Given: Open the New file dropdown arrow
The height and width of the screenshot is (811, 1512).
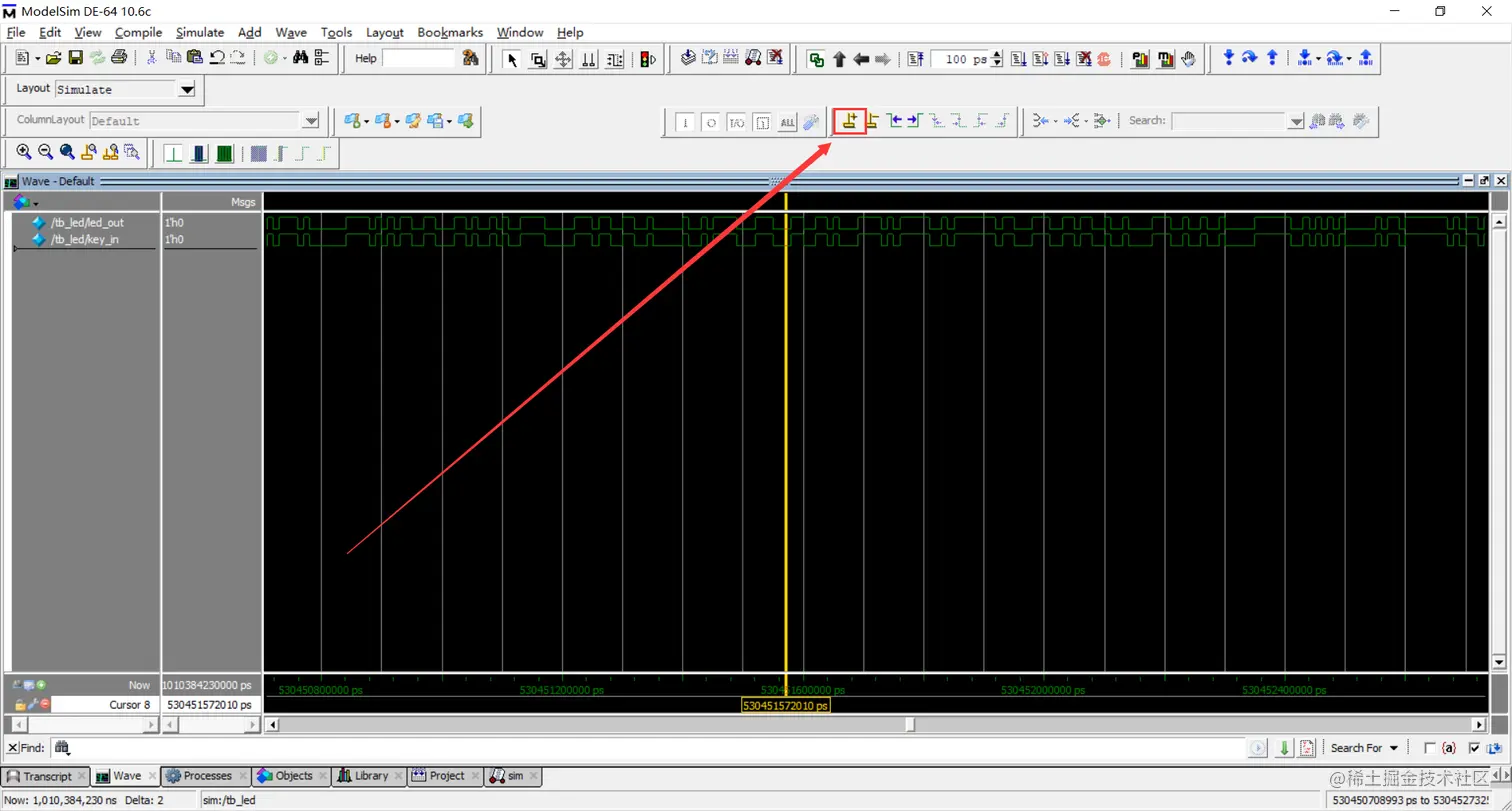Looking at the screenshot, I should [36, 59].
